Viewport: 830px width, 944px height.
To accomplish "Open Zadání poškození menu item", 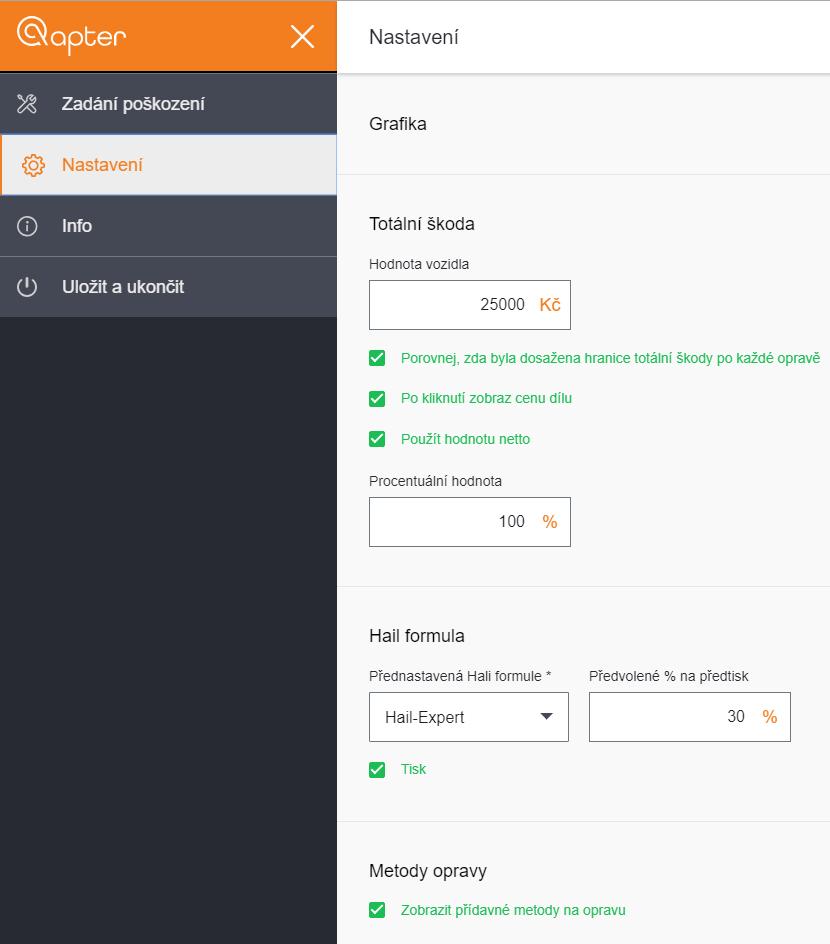I will click(169, 104).
